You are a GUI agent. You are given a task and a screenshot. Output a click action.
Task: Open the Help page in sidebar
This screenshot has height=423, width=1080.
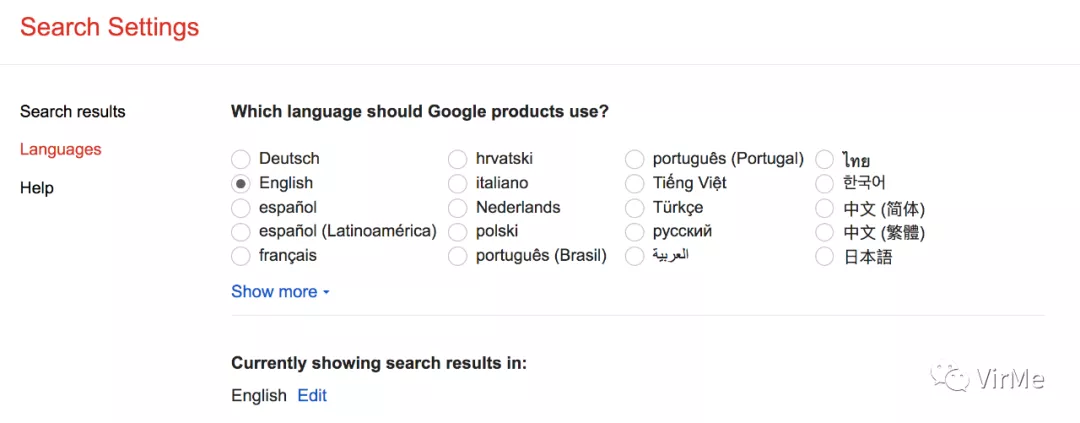pos(37,188)
